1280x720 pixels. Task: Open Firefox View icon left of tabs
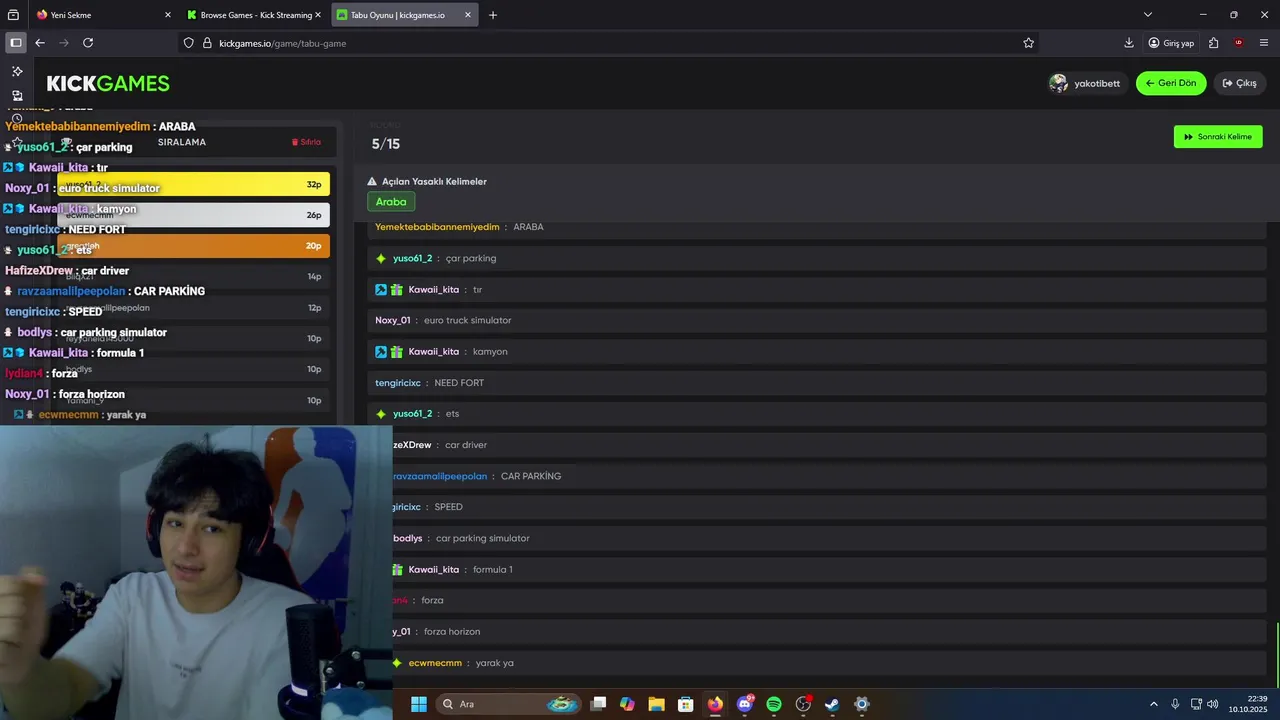click(x=14, y=15)
